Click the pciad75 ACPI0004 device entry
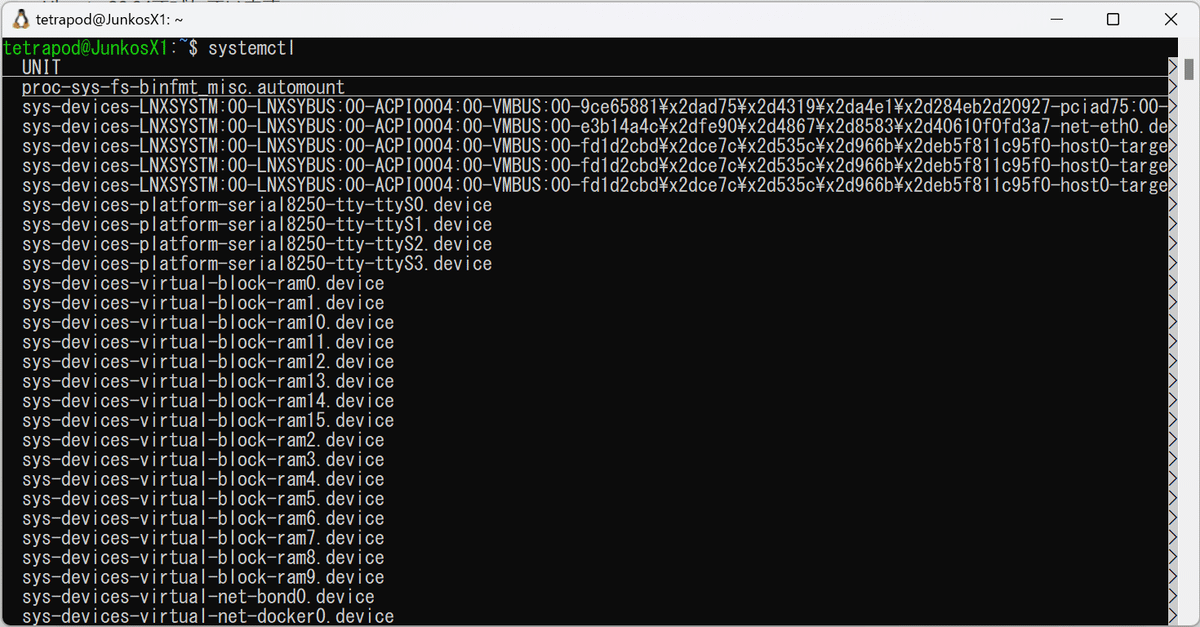This screenshot has width=1200, height=627. (400, 106)
